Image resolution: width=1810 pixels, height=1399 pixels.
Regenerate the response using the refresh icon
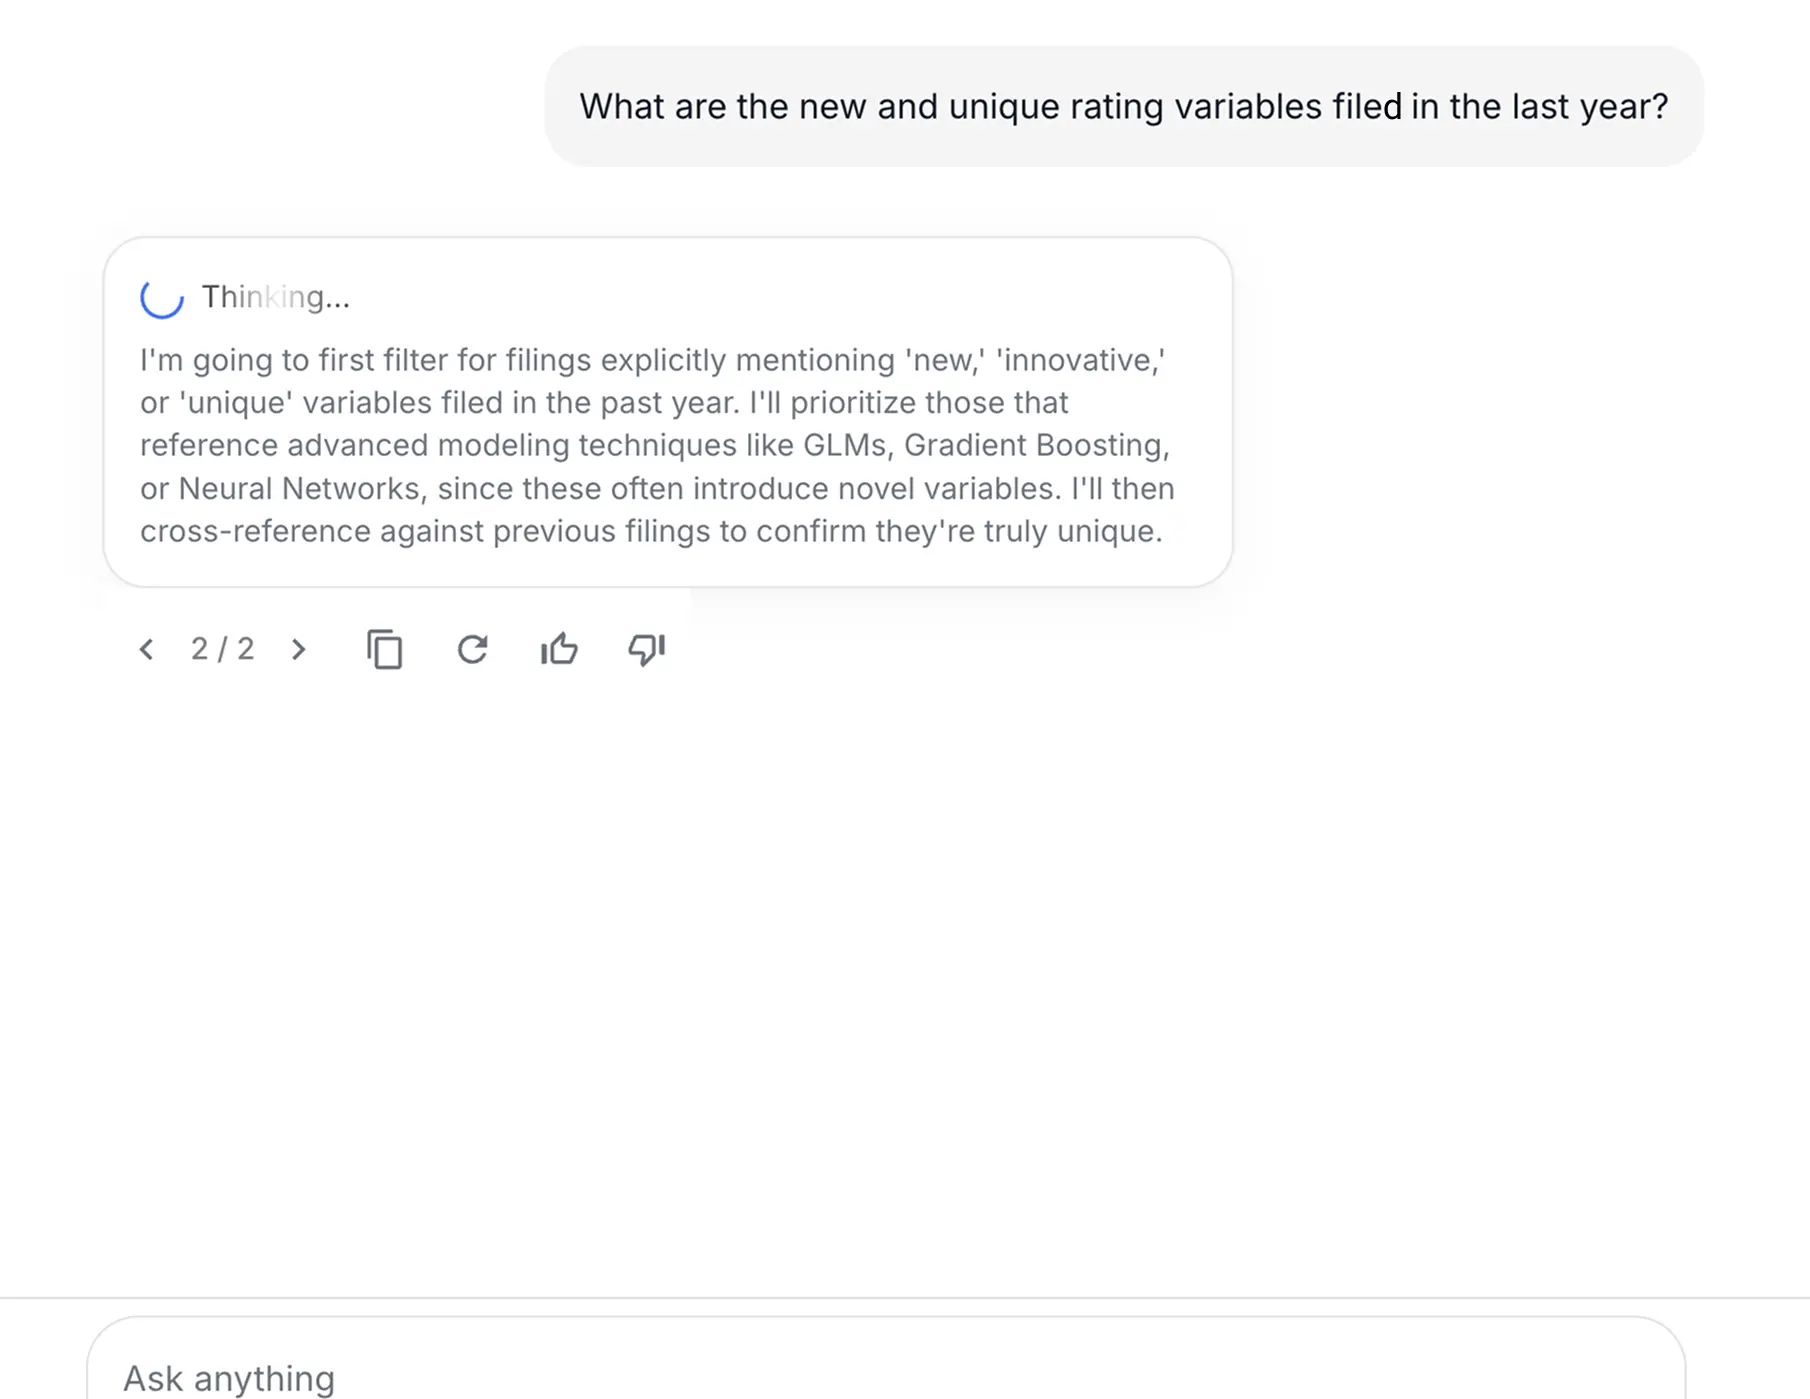[472, 650]
